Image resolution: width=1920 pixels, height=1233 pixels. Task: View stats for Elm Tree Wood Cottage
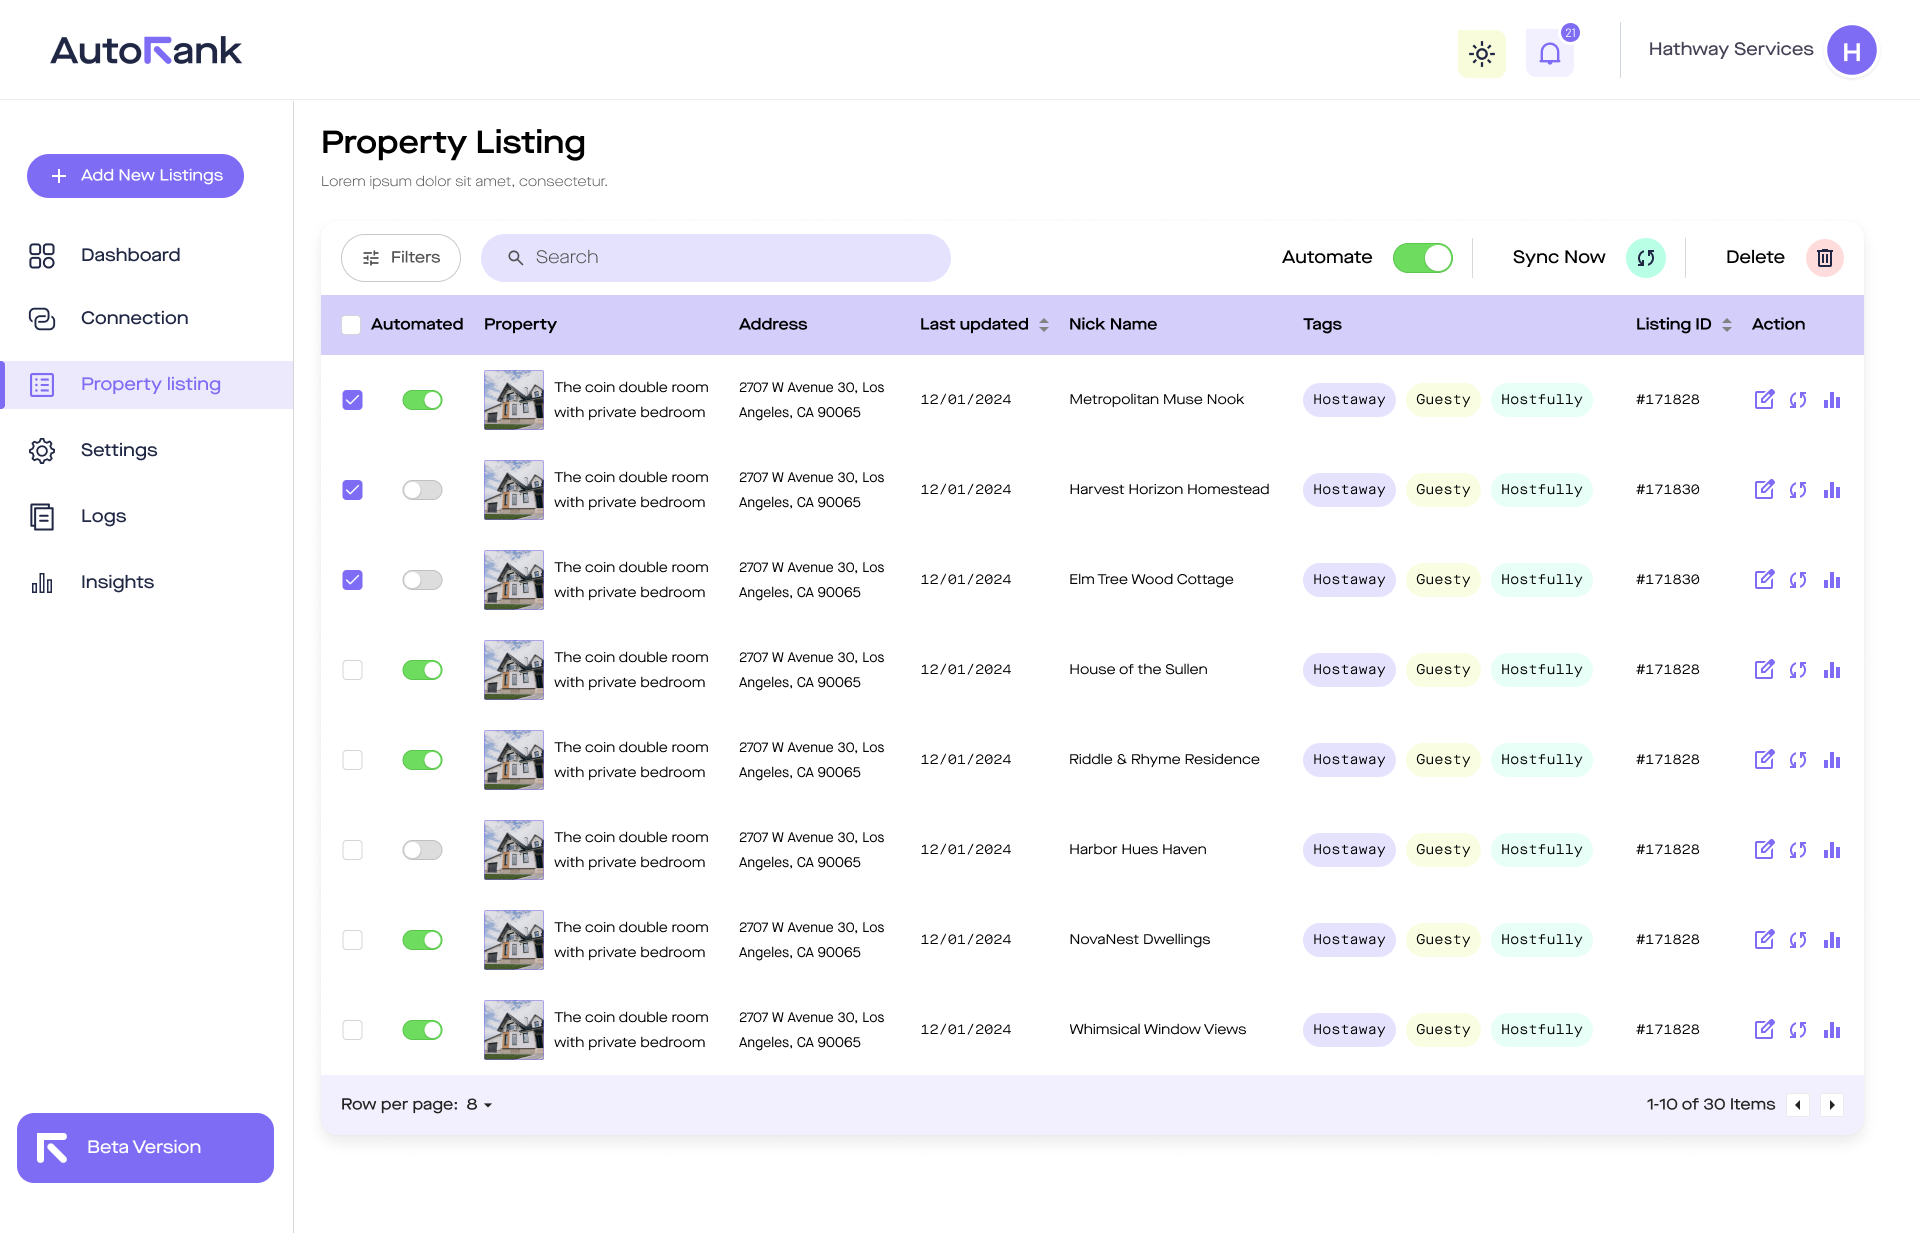(x=1832, y=580)
